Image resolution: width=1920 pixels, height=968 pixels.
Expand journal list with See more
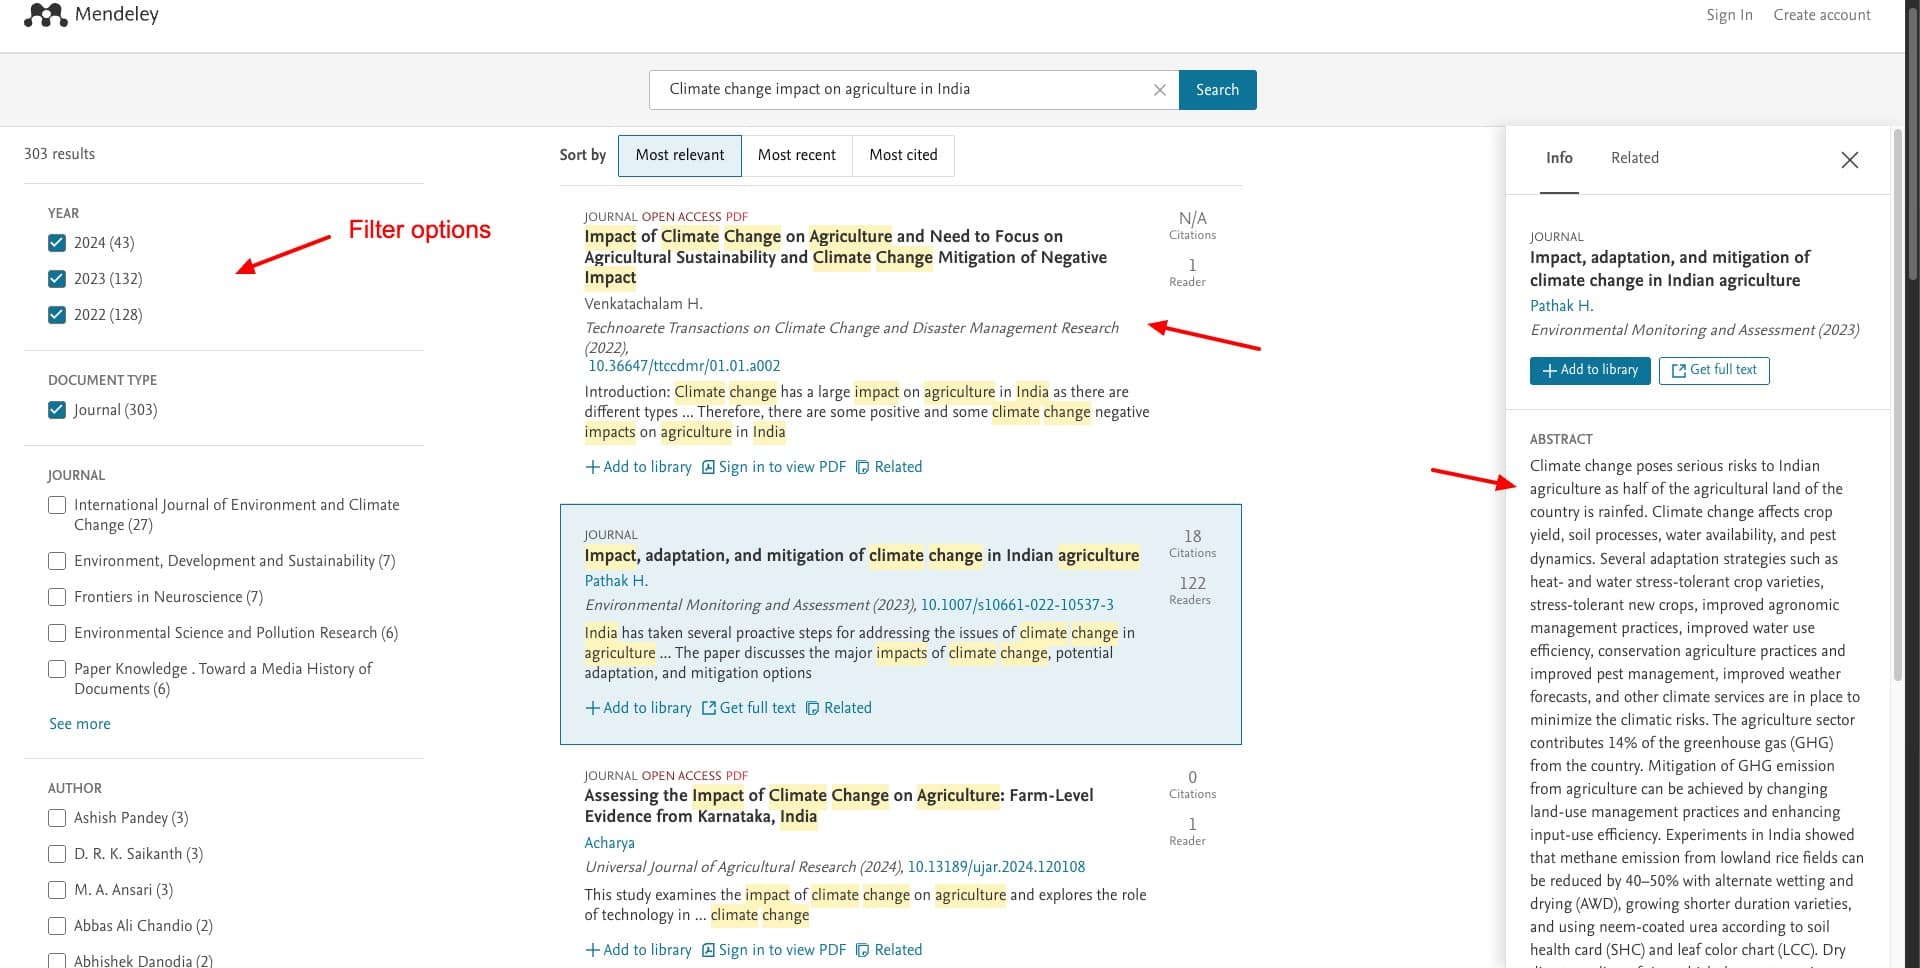click(x=80, y=724)
